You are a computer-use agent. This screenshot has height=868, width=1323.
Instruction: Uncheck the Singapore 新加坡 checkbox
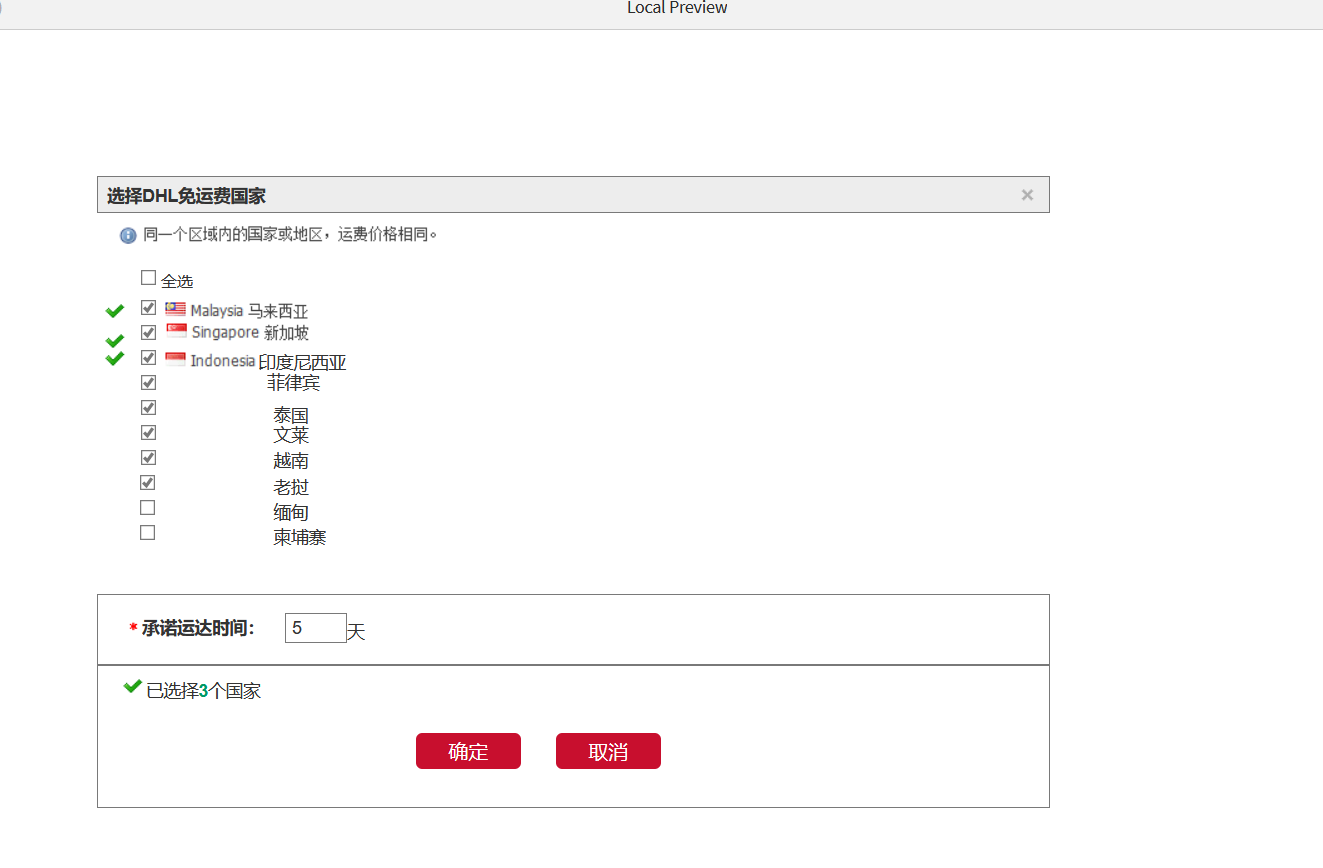(148, 332)
